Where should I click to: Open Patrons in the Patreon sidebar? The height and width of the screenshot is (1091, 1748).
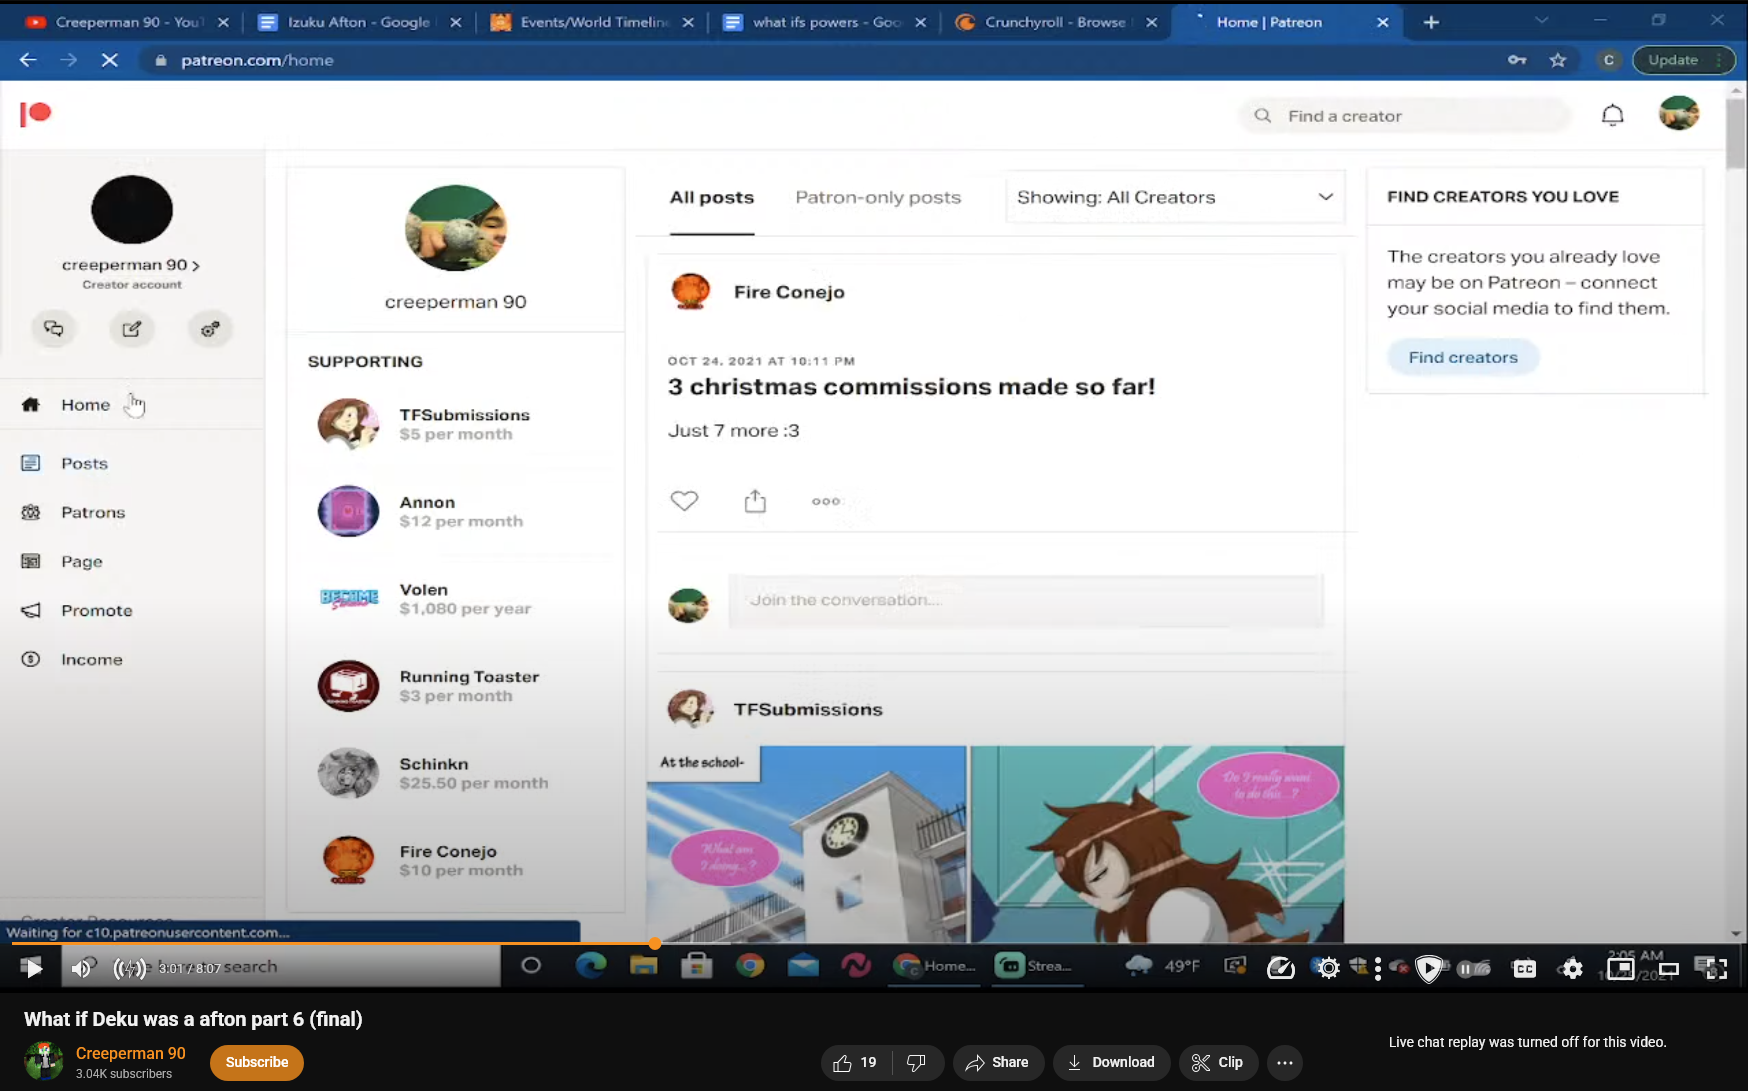(x=93, y=513)
